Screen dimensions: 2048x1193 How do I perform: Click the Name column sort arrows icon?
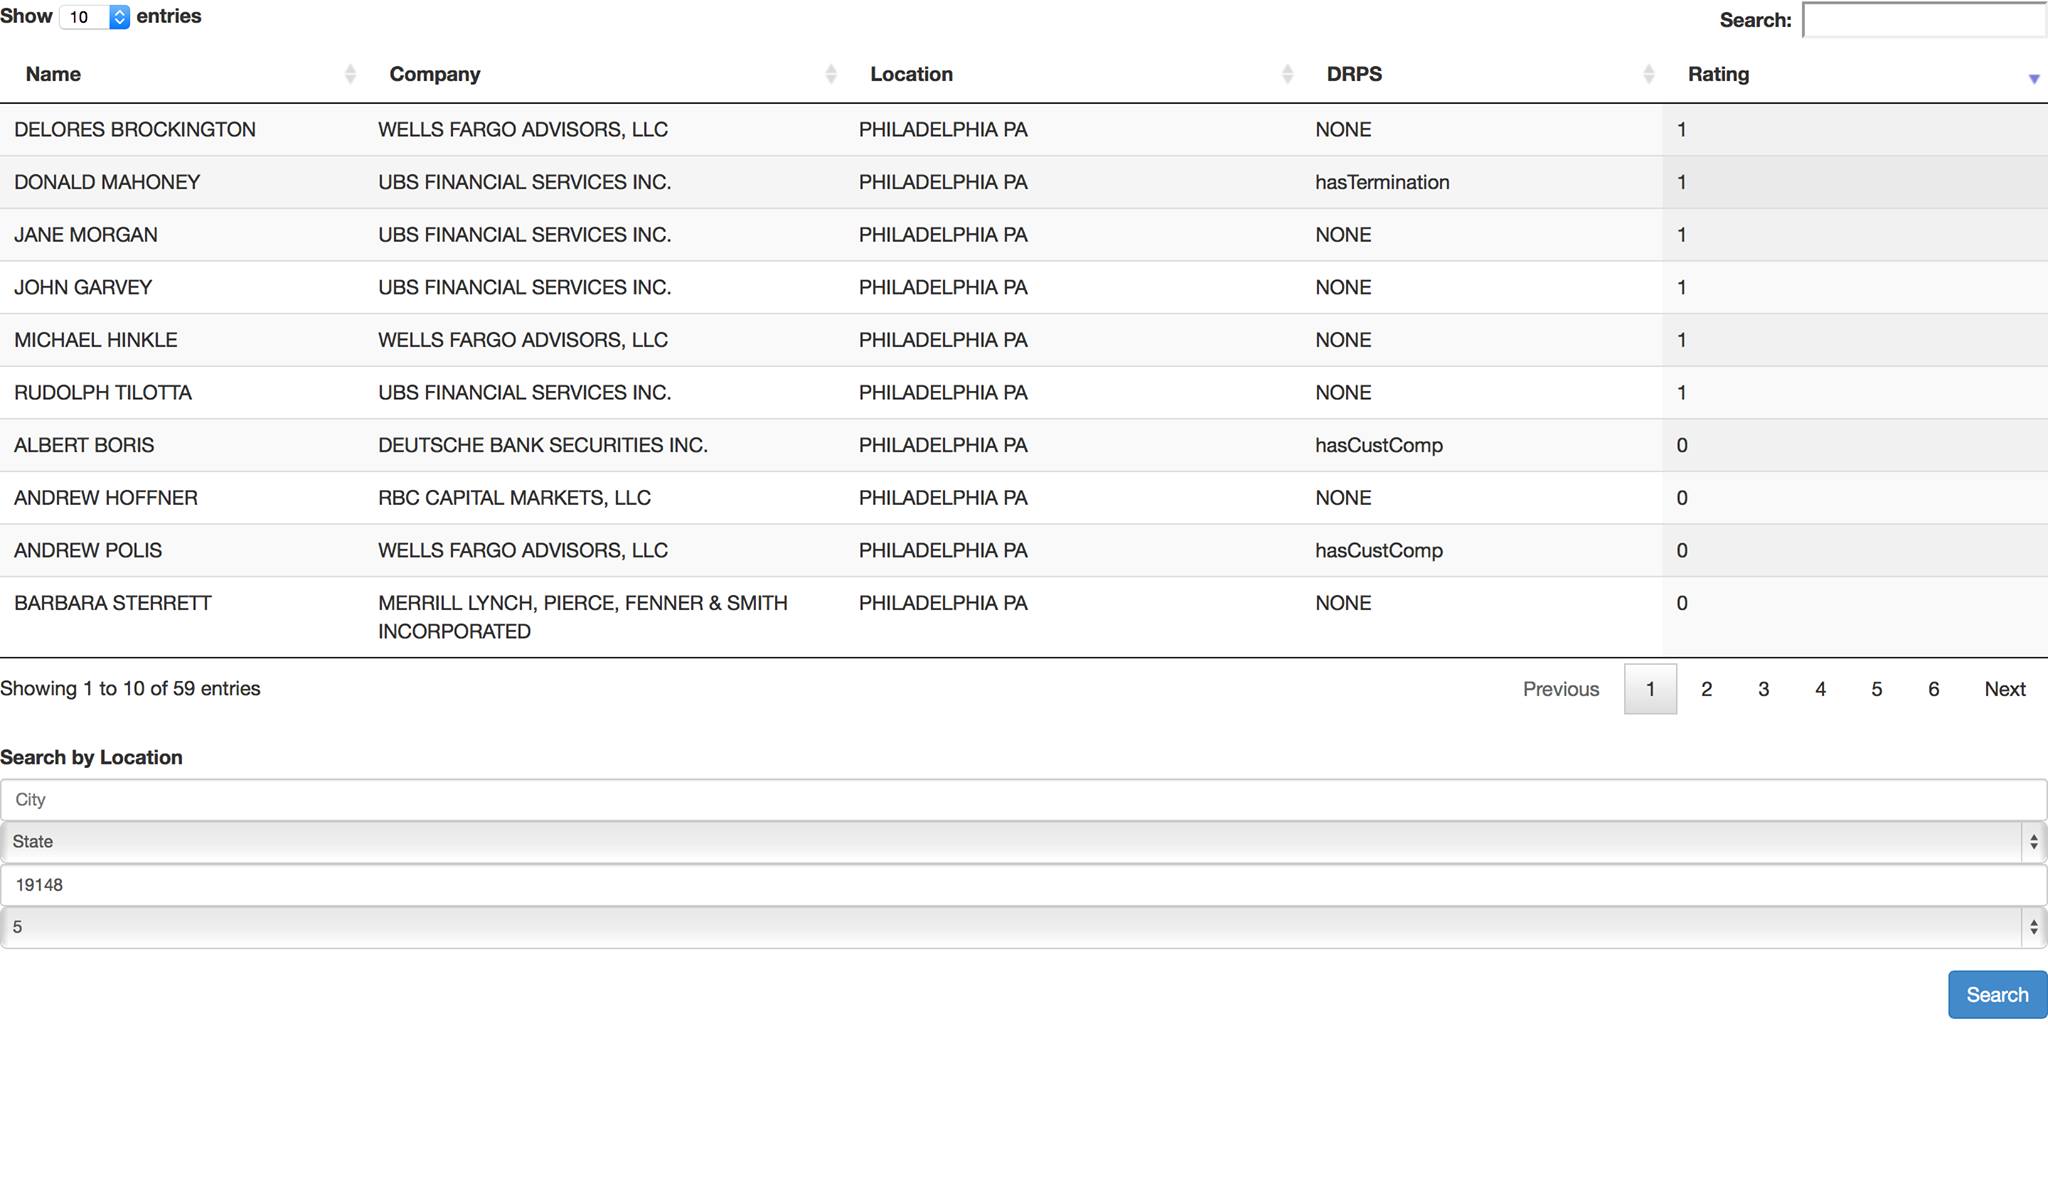[350, 74]
